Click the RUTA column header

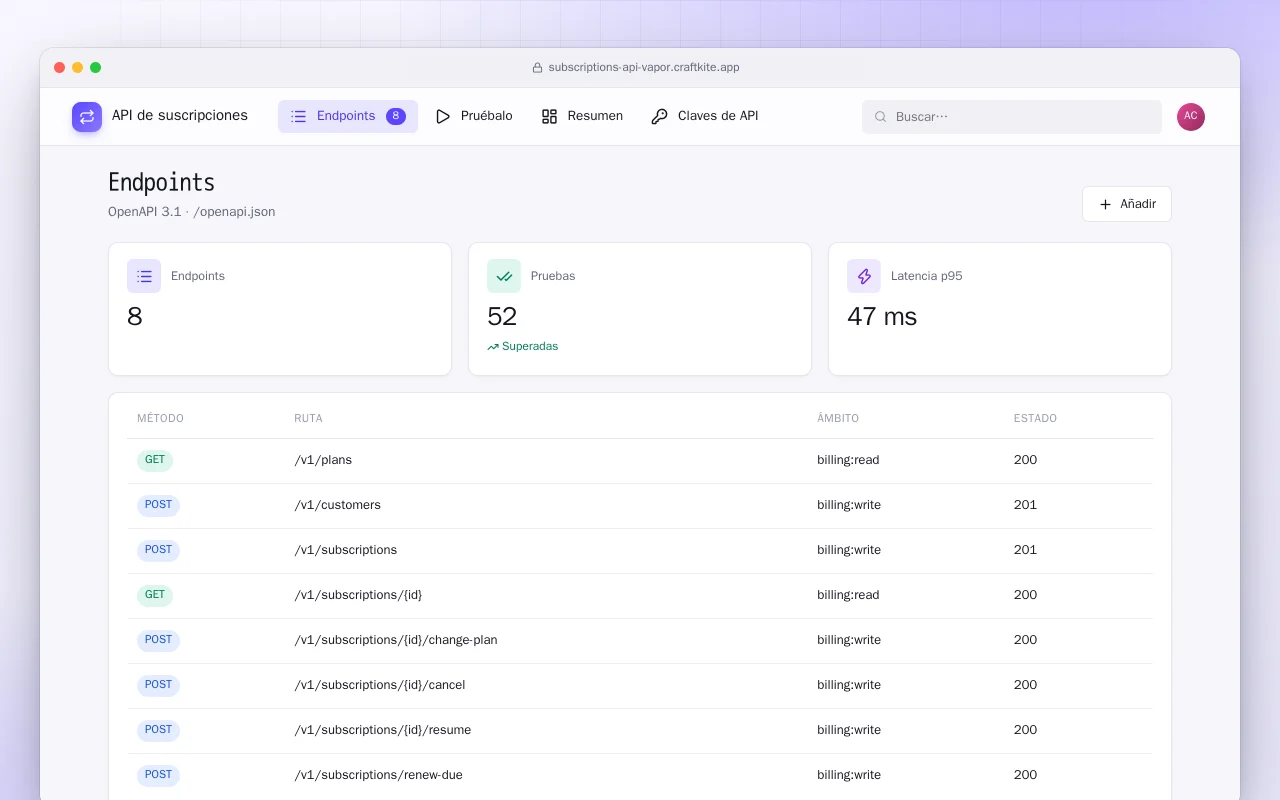308,418
